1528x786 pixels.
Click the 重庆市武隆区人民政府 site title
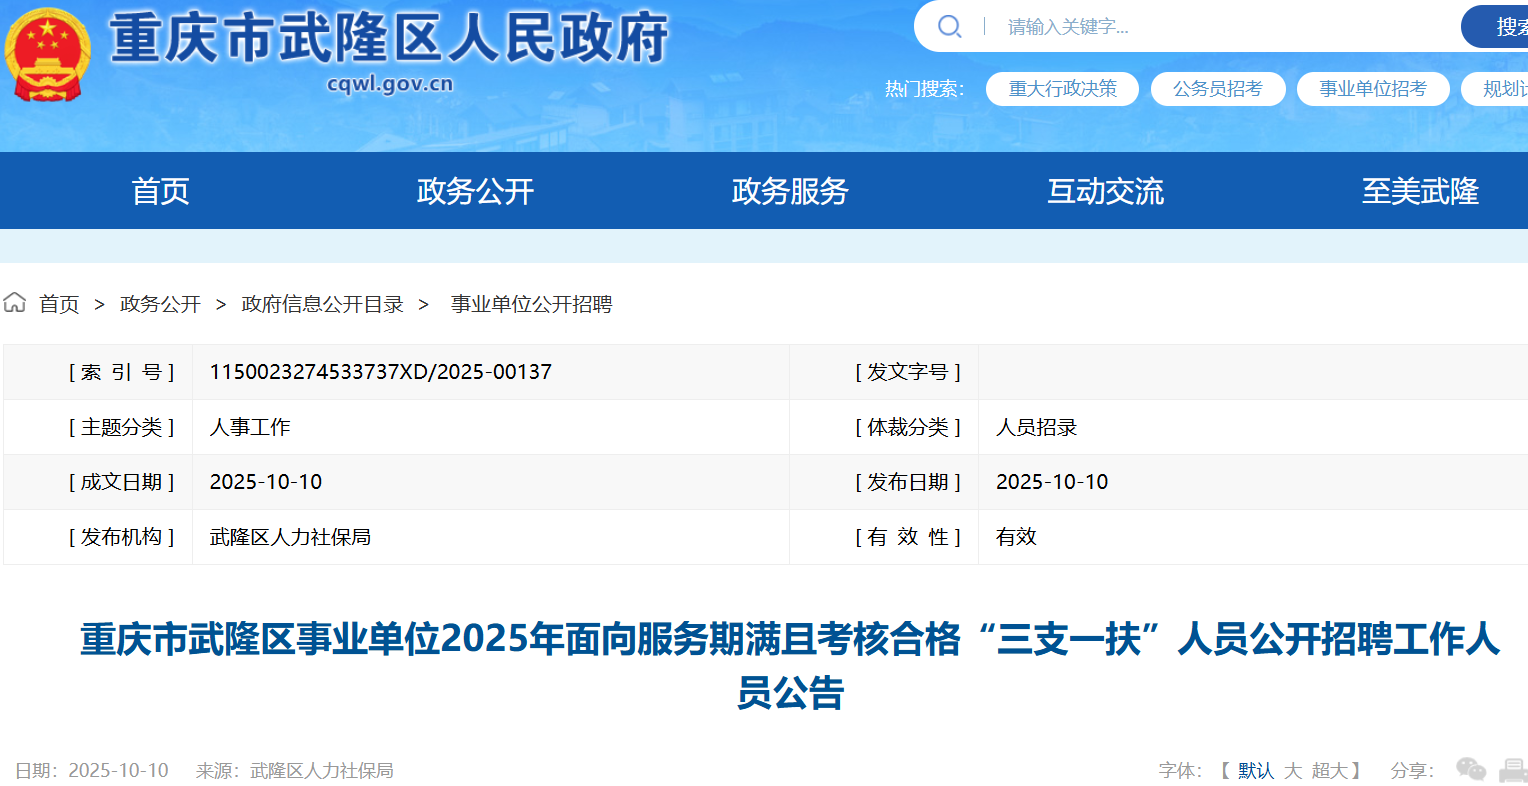click(x=388, y=40)
